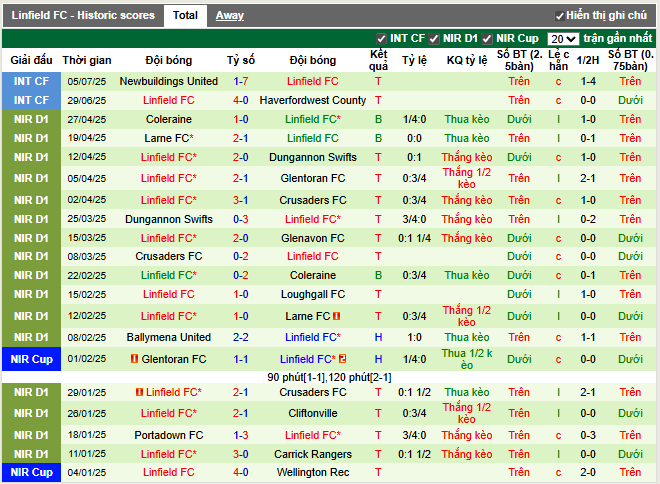
Task: Click the Số BT (0.75bàn) column header
Action: click(630, 60)
